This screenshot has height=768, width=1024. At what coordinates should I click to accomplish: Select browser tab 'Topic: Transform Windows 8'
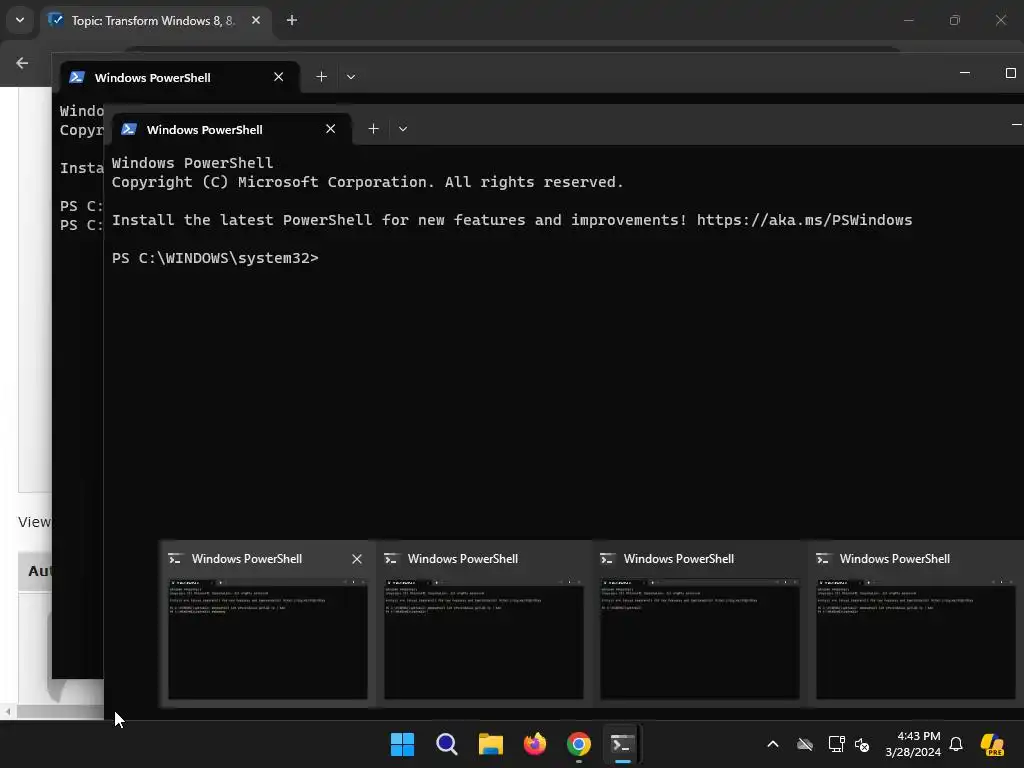157,20
